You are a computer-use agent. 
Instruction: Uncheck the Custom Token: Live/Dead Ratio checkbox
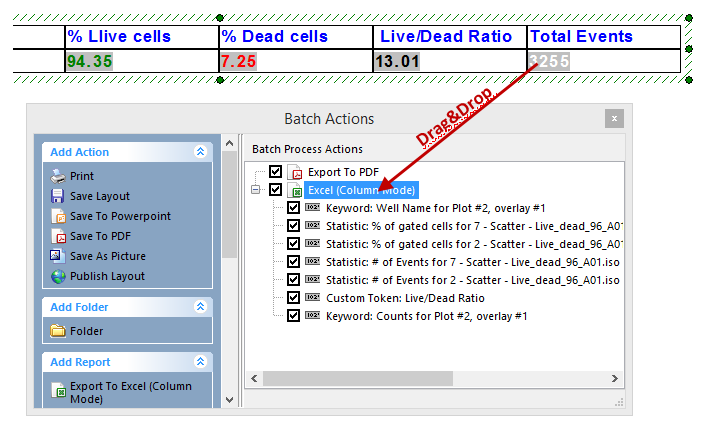click(294, 298)
